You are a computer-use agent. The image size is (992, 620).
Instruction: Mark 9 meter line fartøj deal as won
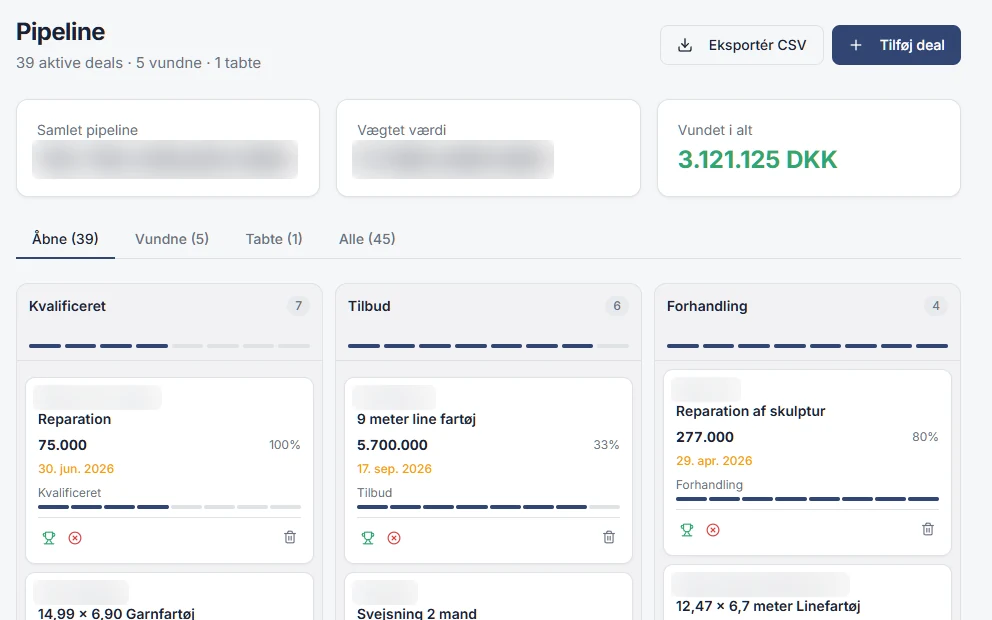368,538
